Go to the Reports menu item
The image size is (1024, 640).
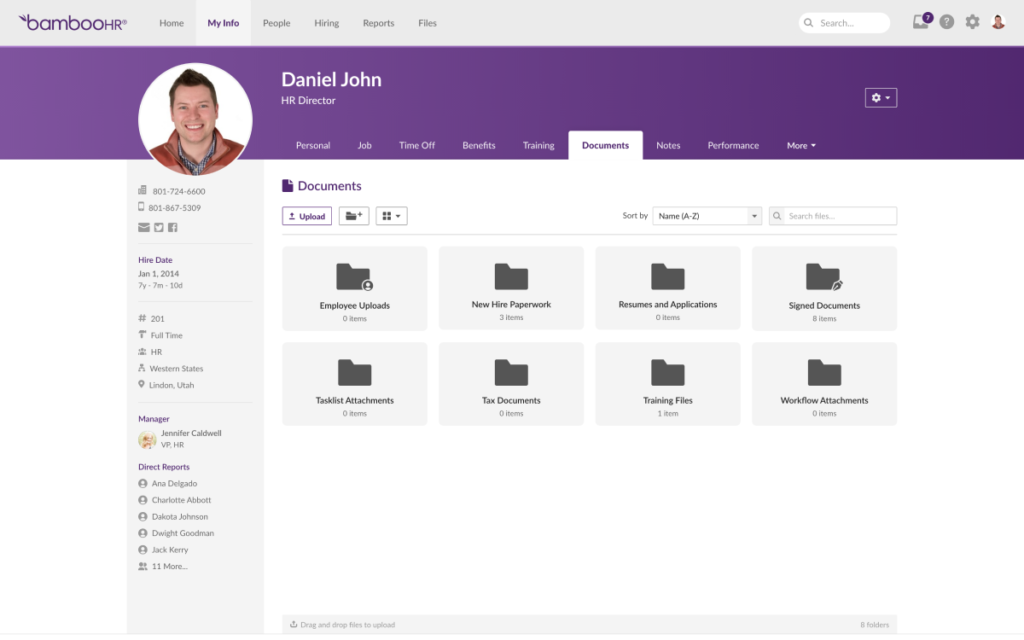[x=378, y=22]
